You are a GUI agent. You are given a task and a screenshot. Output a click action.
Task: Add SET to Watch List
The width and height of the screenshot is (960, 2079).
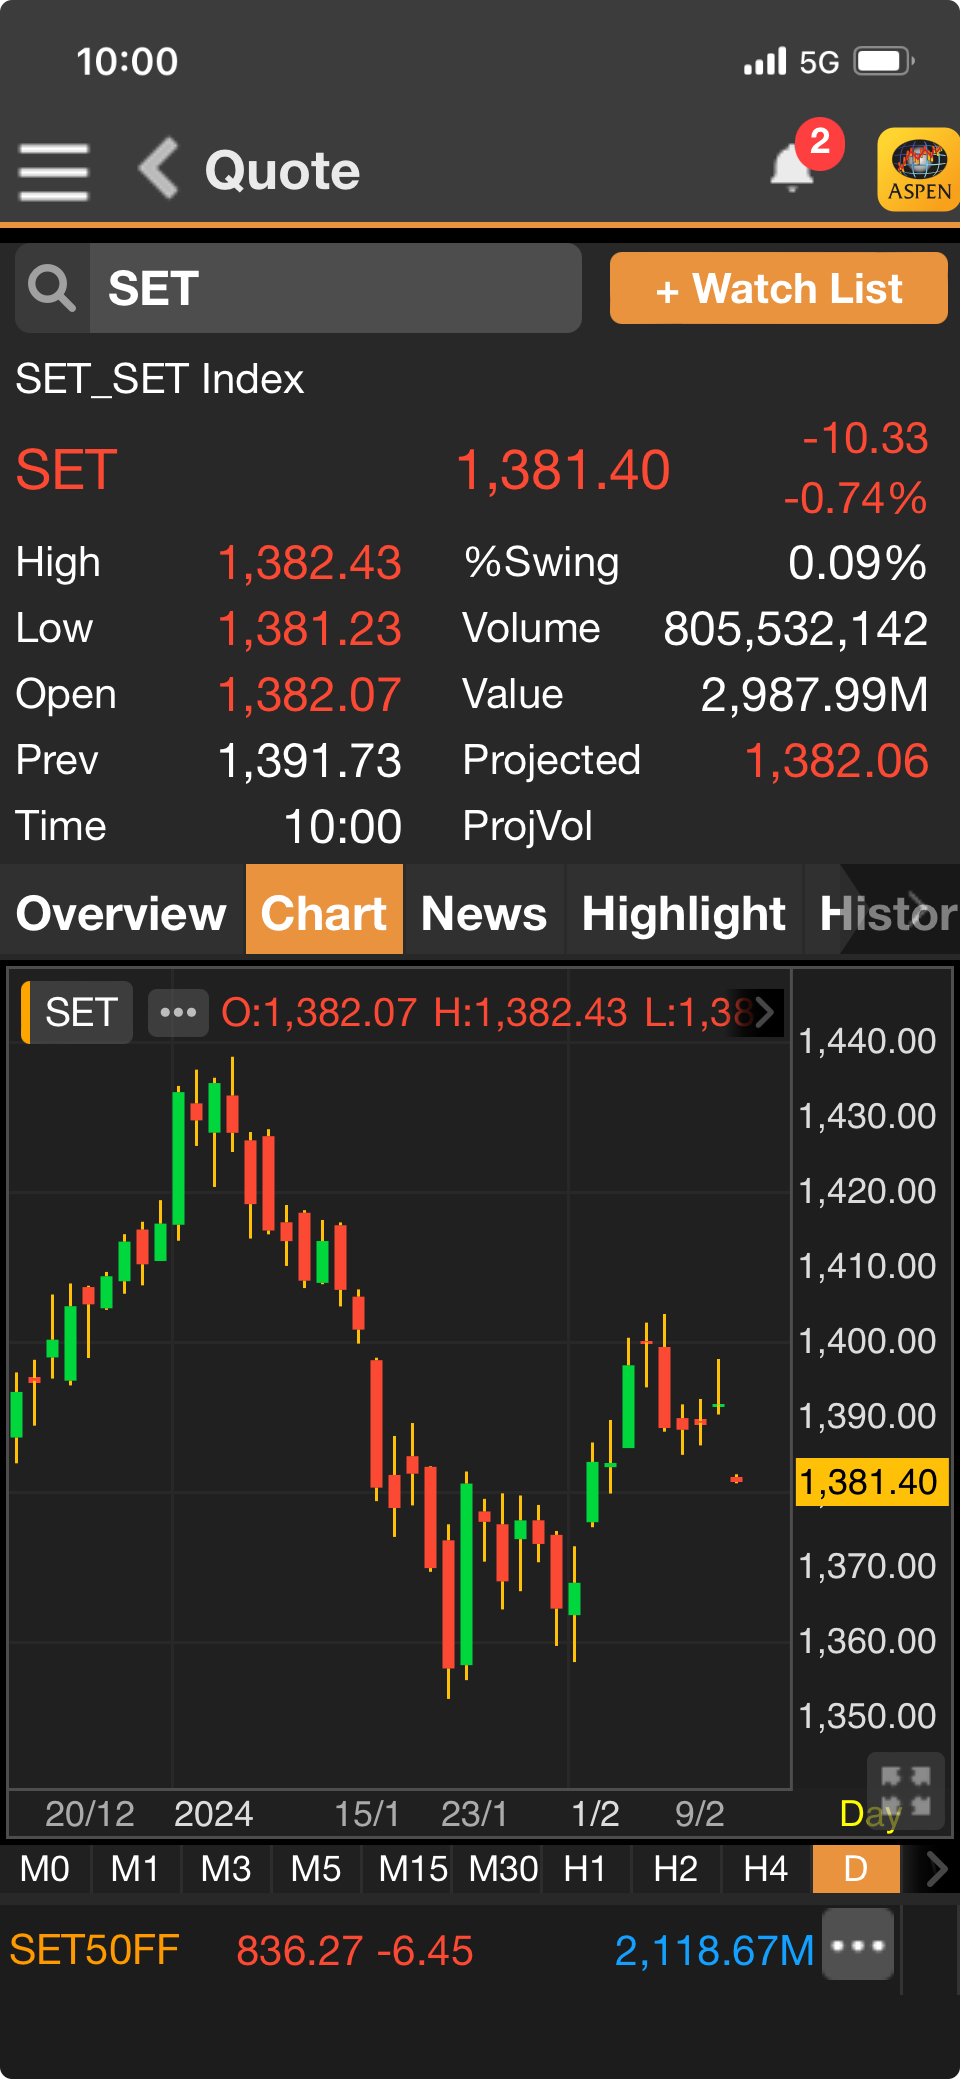coord(778,288)
